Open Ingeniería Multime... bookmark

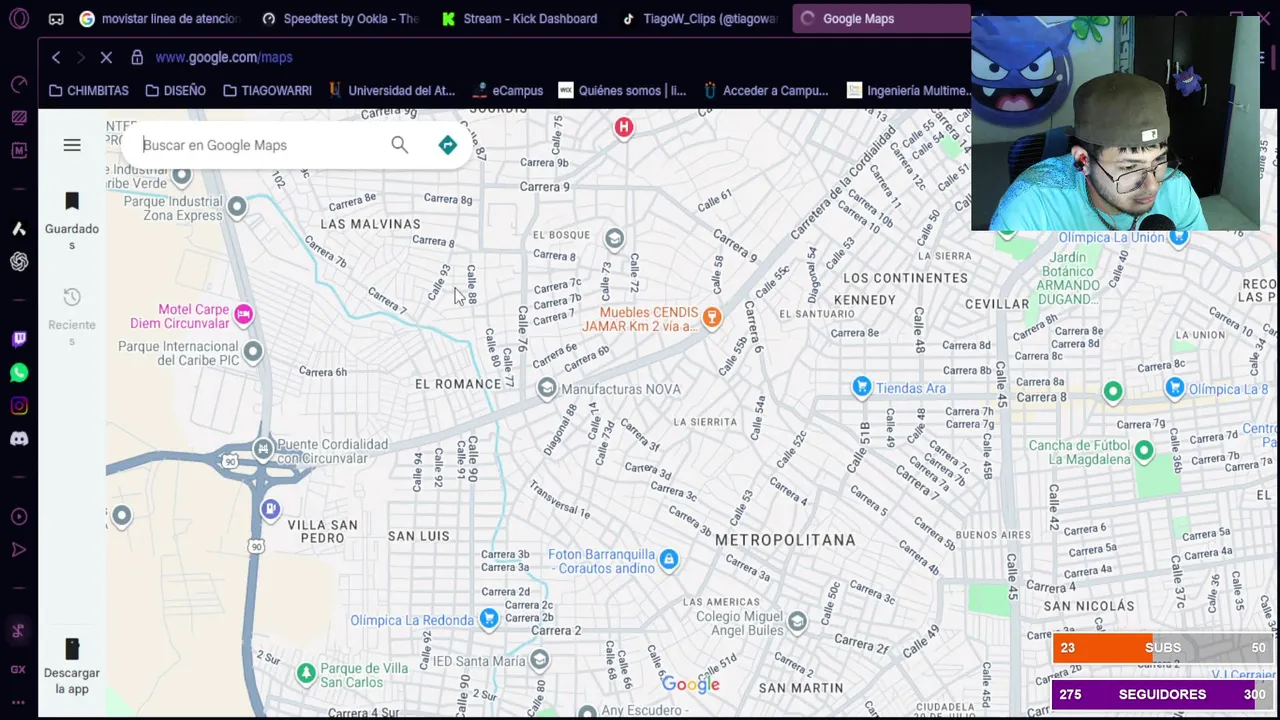pyautogui.click(x=909, y=91)
